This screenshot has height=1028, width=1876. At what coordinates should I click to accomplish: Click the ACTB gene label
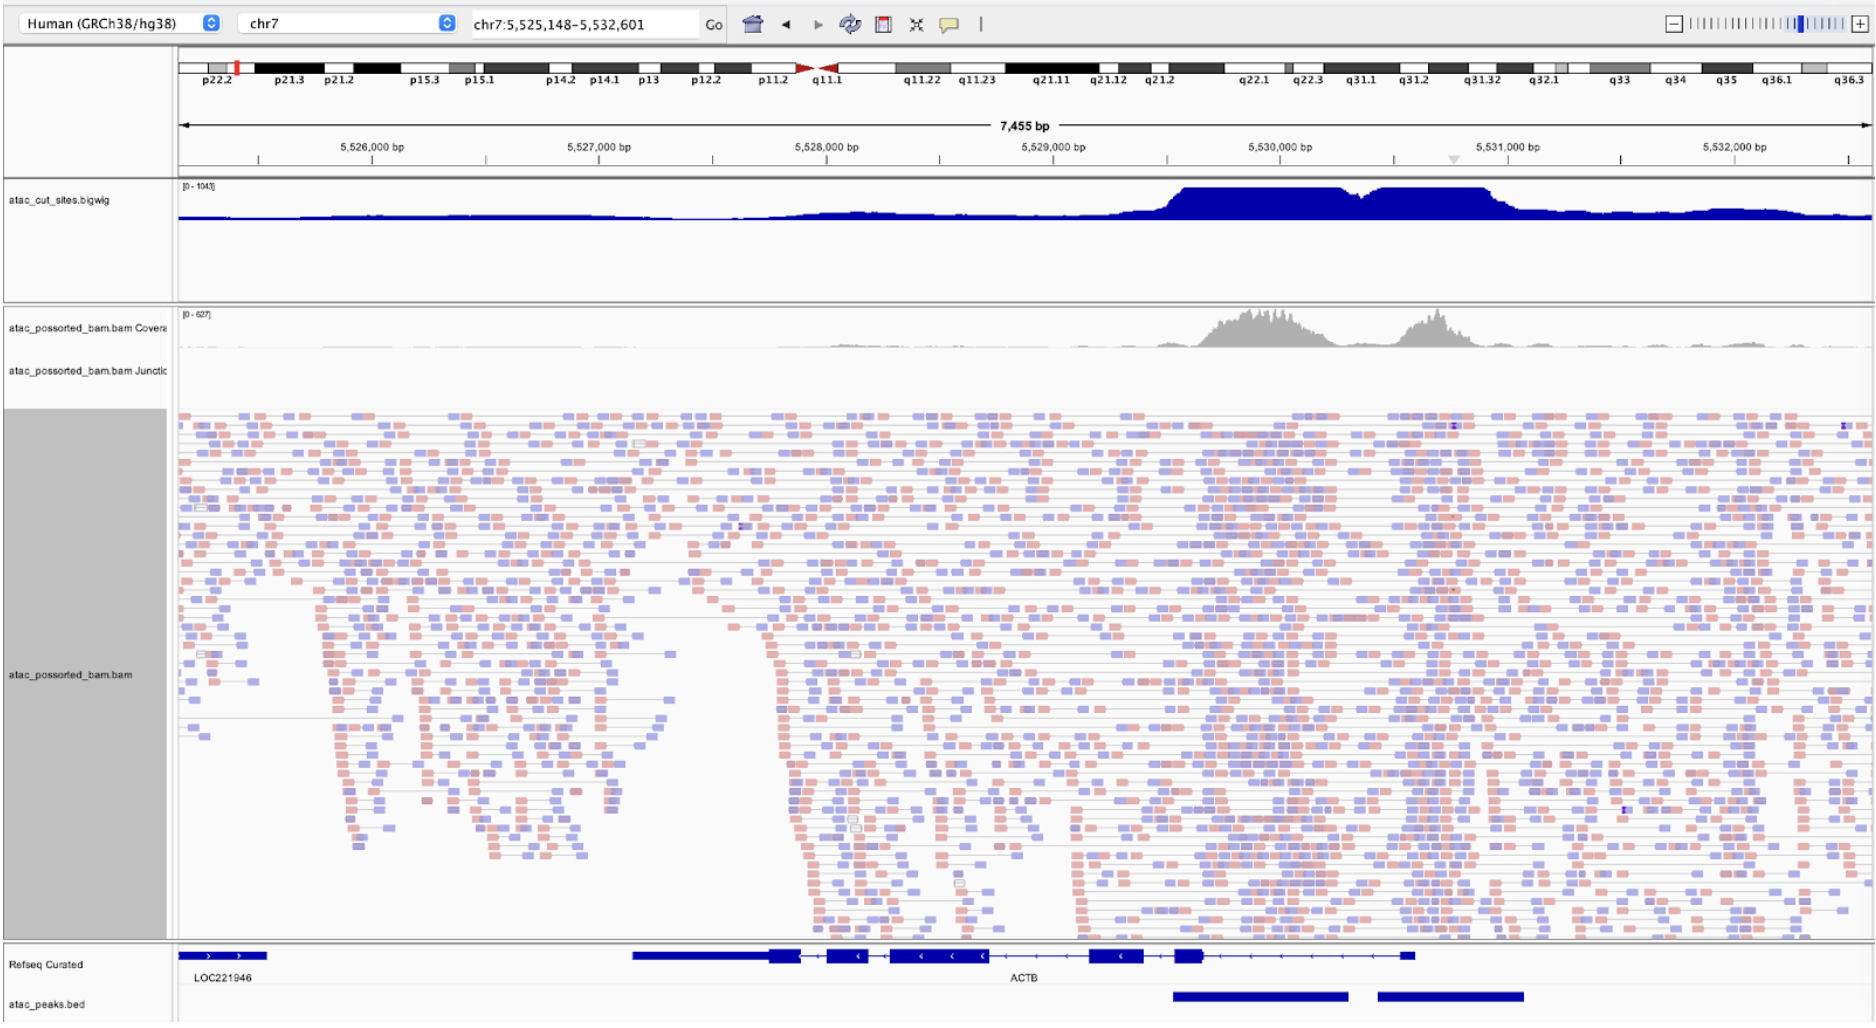[1023, 978]
